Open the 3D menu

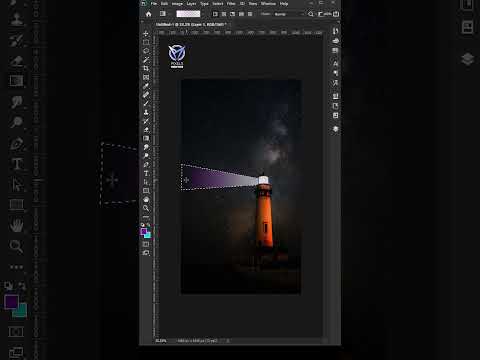click(x=242, y=4)
